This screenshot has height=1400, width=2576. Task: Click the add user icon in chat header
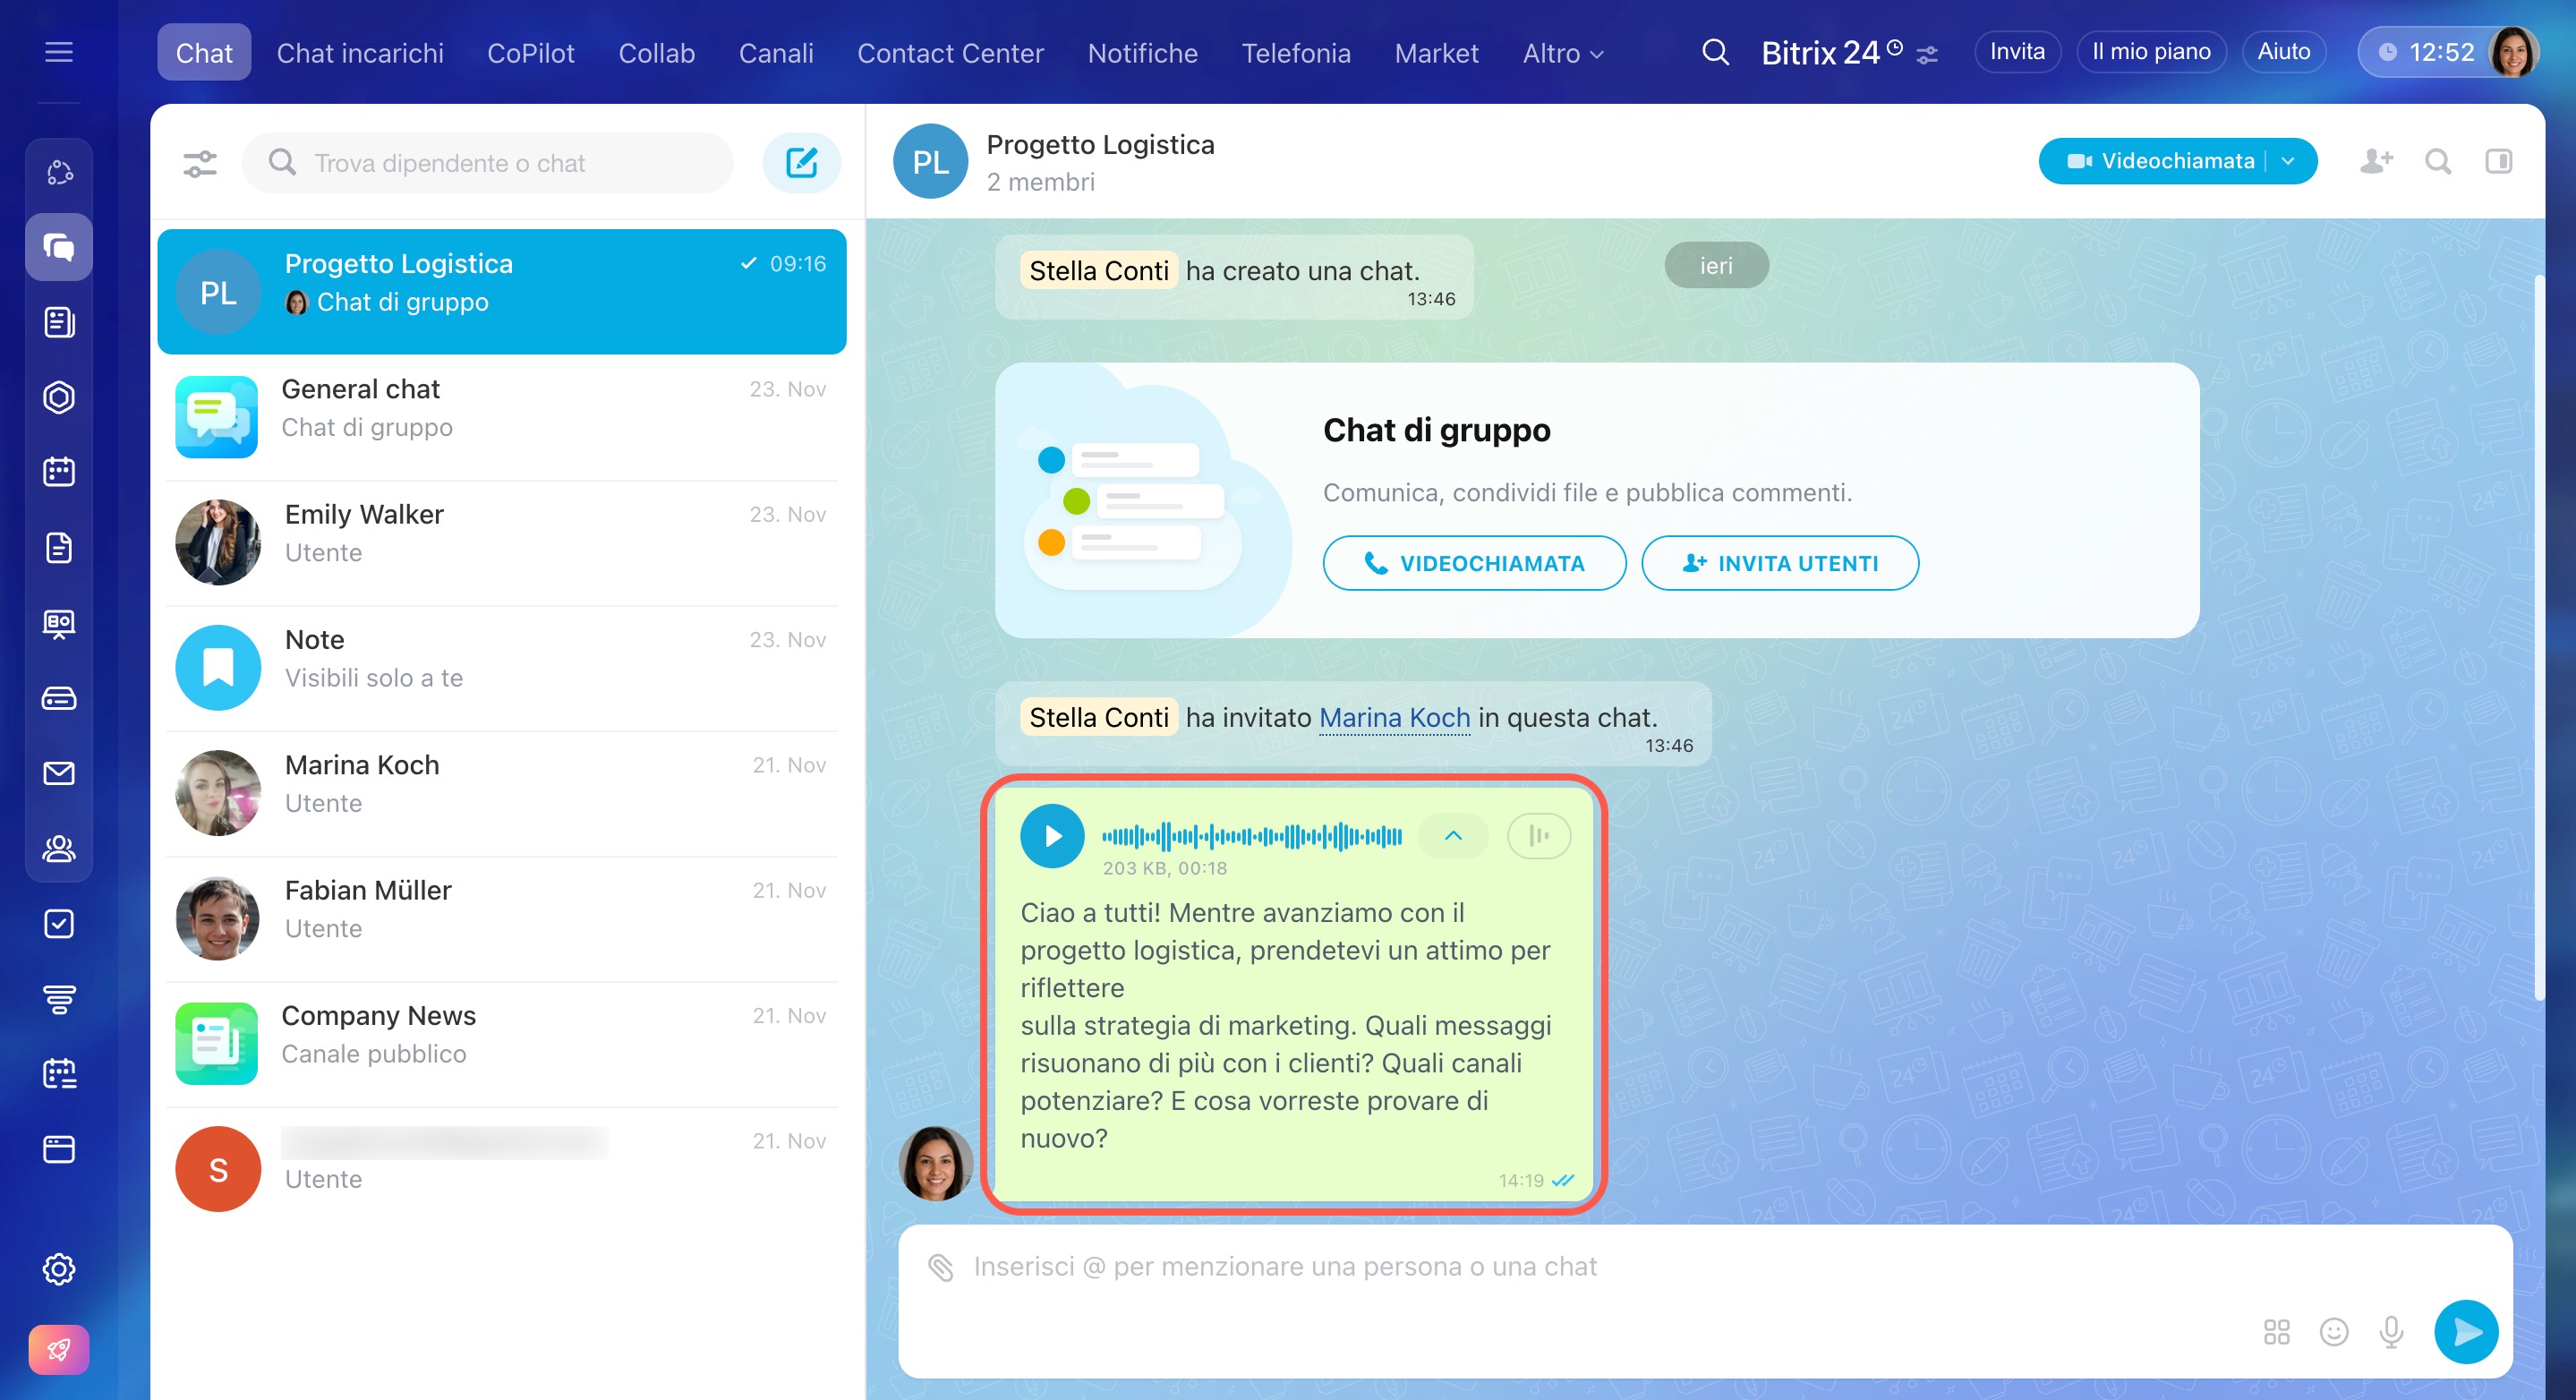2376,161
